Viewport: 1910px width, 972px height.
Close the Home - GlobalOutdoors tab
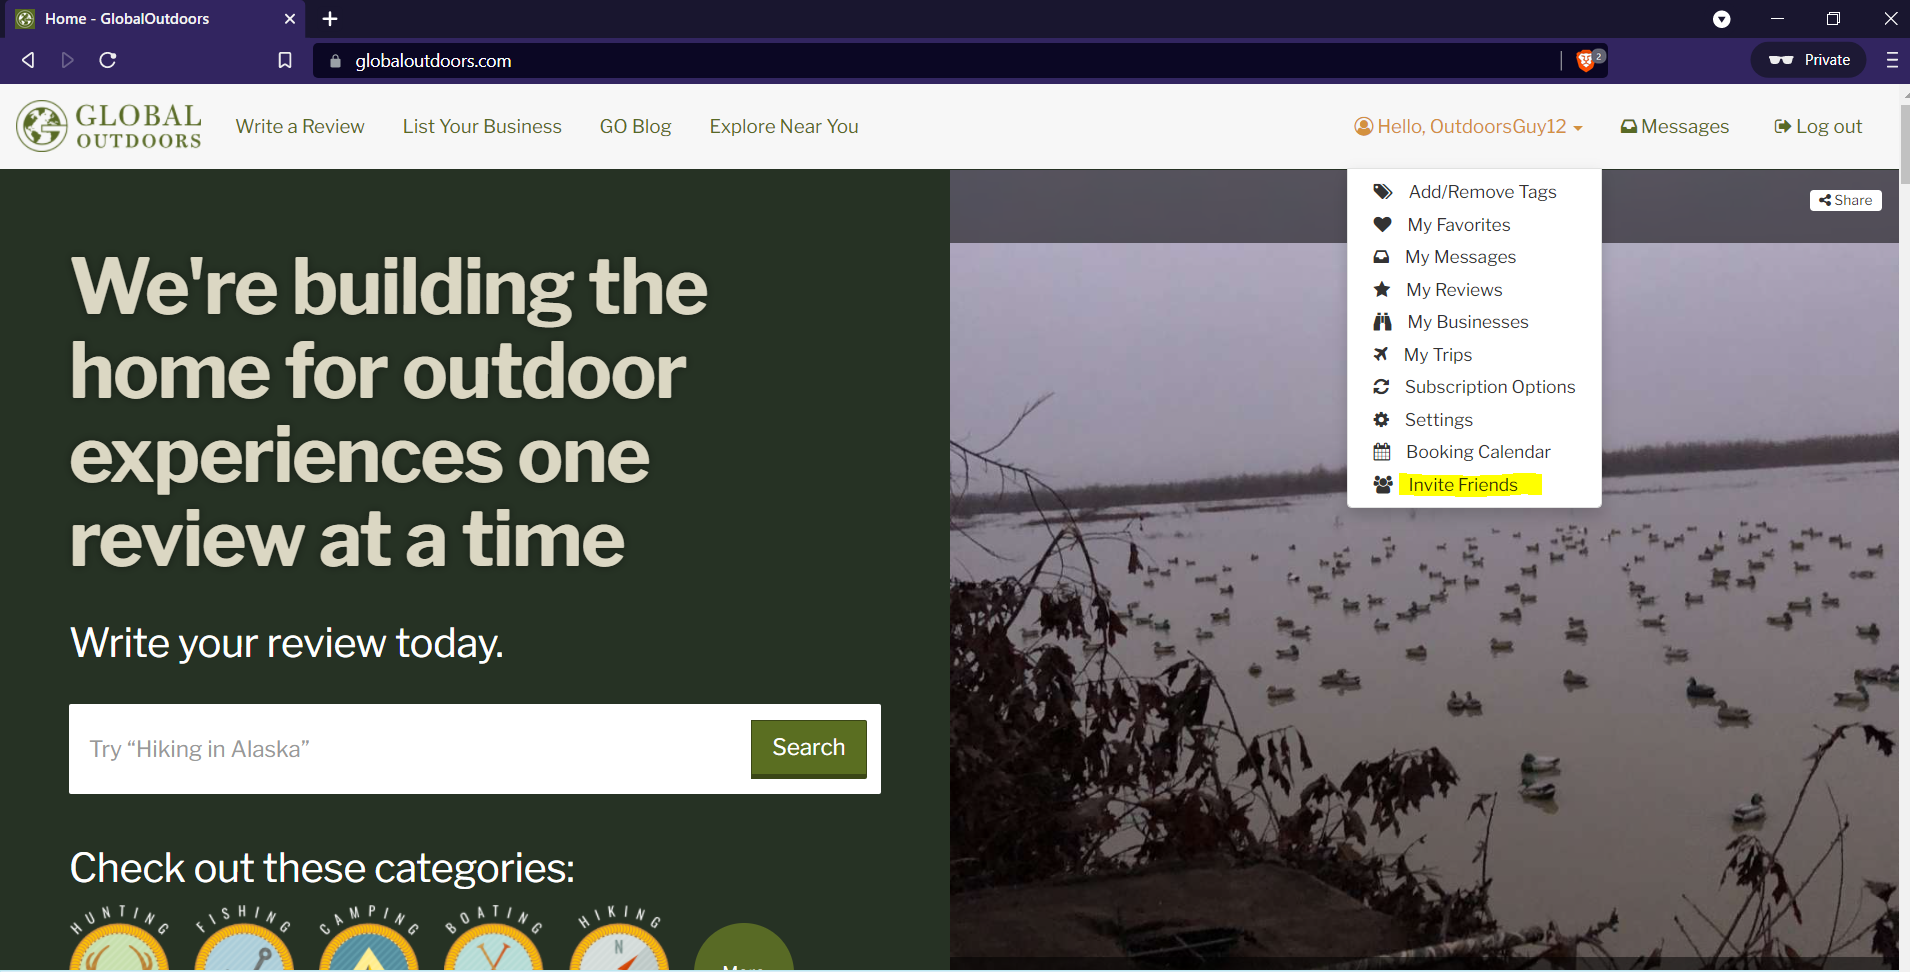[x=290, y=19]
